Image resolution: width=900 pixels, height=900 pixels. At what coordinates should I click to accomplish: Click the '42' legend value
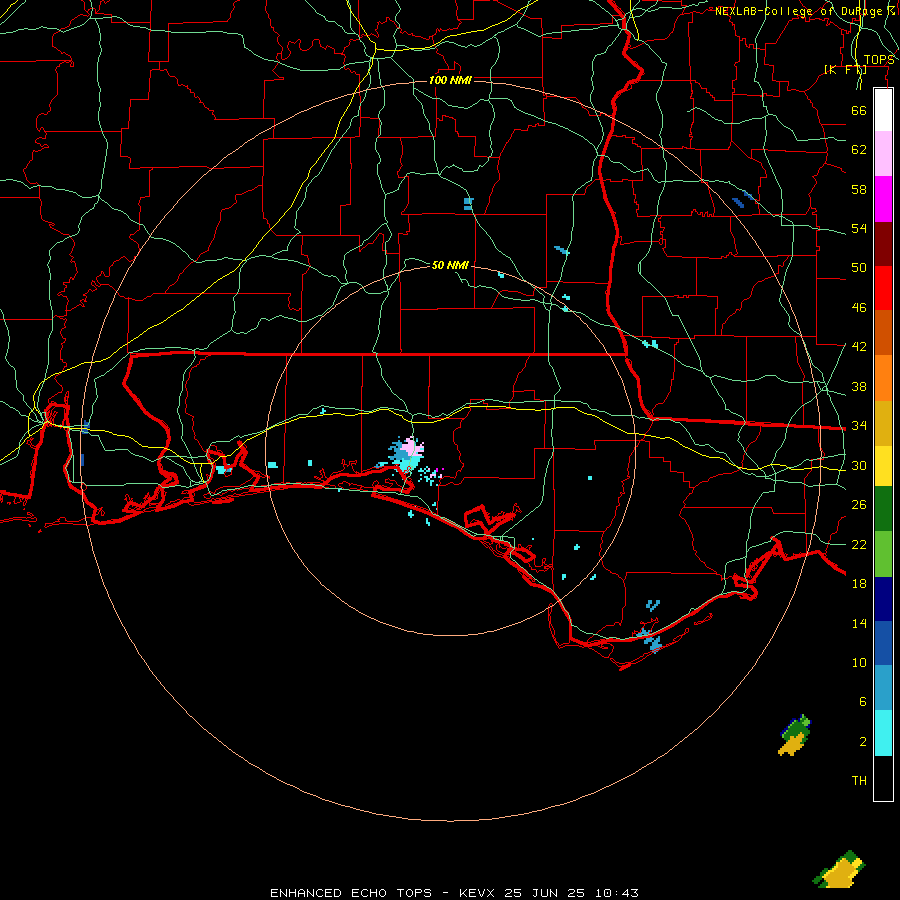(859, 347)
